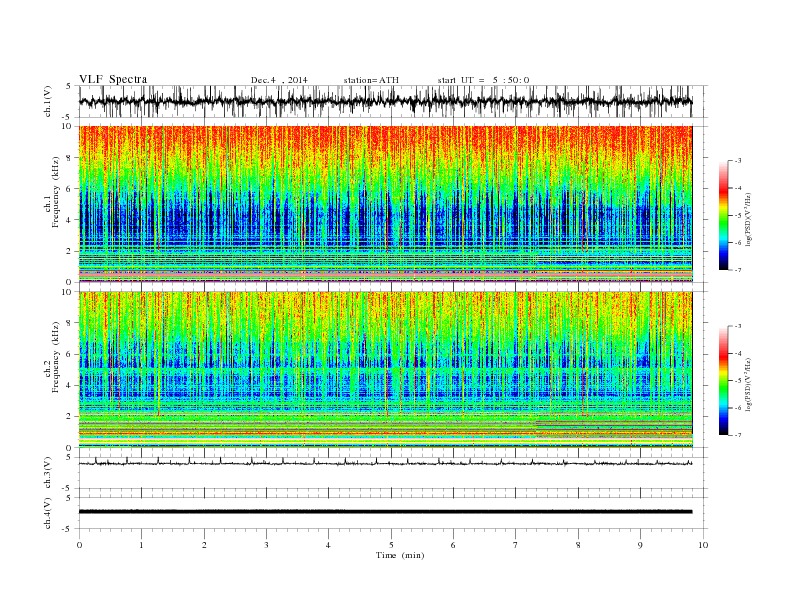The width and height of the screenshot is (792, 612).
Task: Click the "10" tick on the time axis
Action: click(x=703, y=545)
